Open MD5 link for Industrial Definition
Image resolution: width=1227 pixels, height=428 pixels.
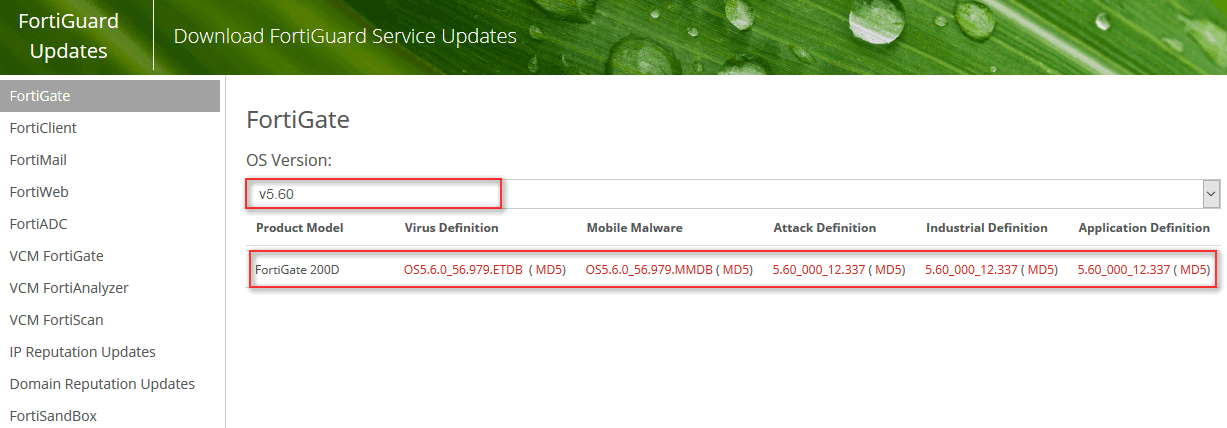click(x=1040, y=270)
